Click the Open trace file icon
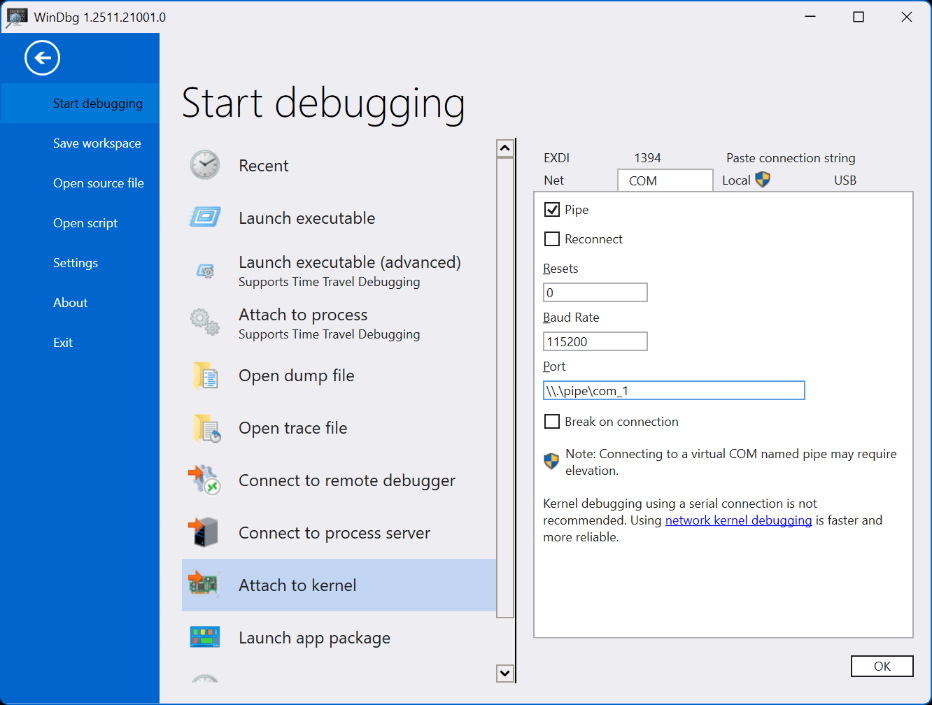The image size is (932, 705). [205, 428]
